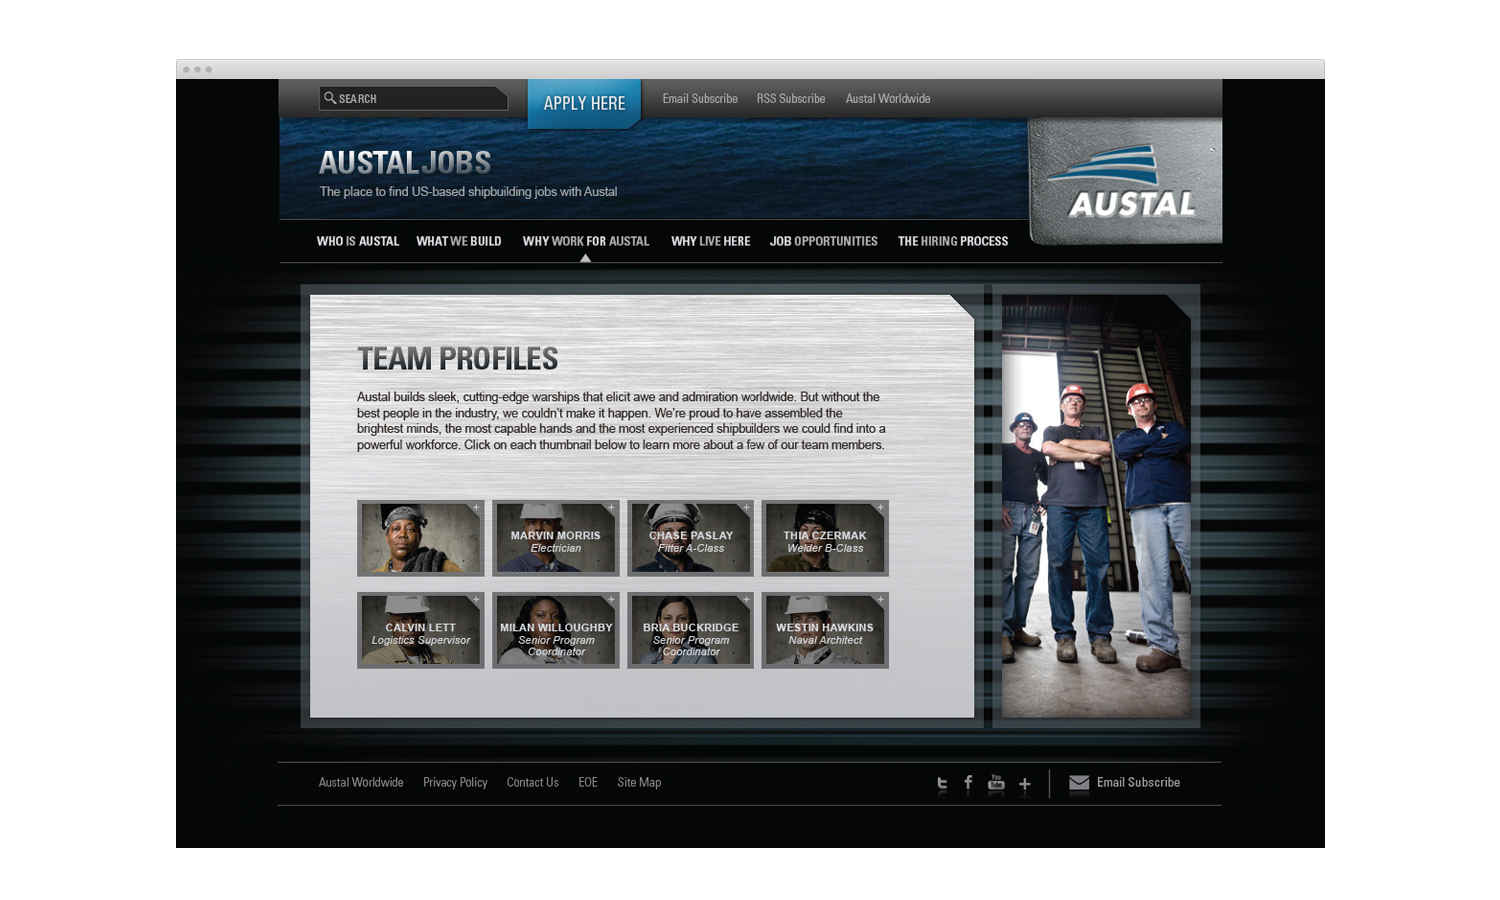Screen dimensions: 1500x900
Task: Expand plus icon on first unlabeled profile card
Action: tap(476, 508)
